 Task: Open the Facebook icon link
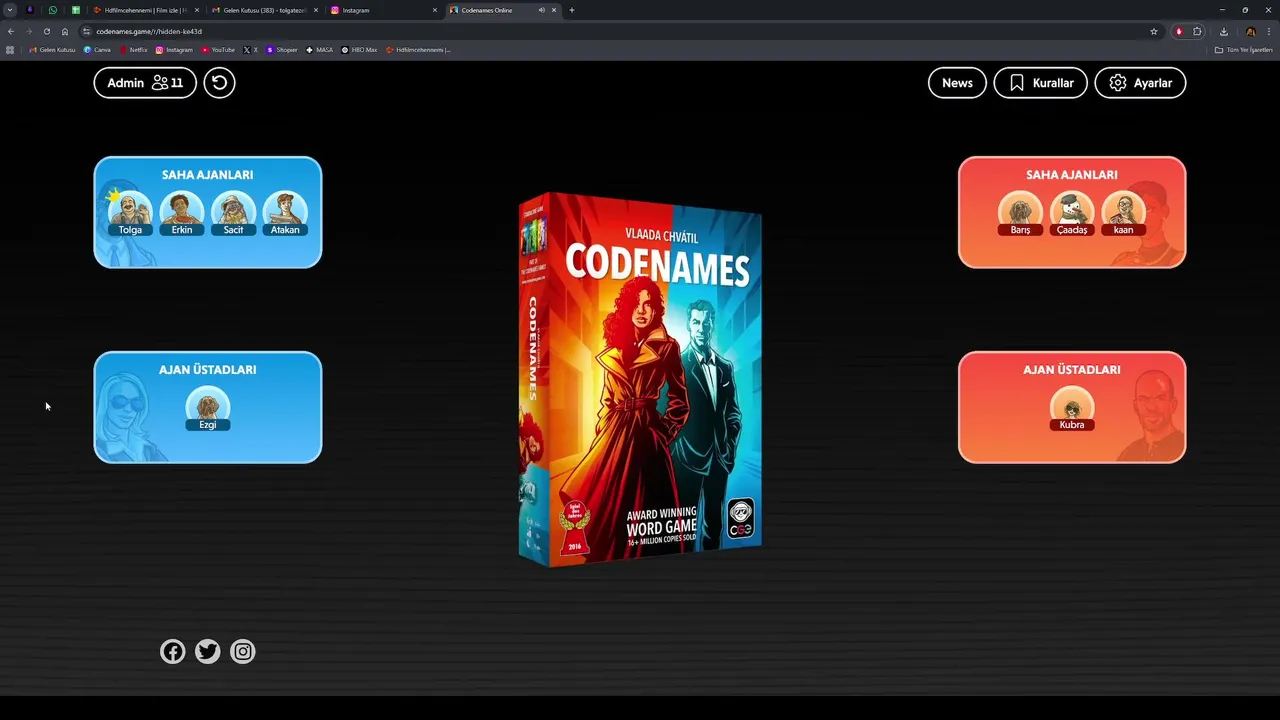(x=173, y=652)
